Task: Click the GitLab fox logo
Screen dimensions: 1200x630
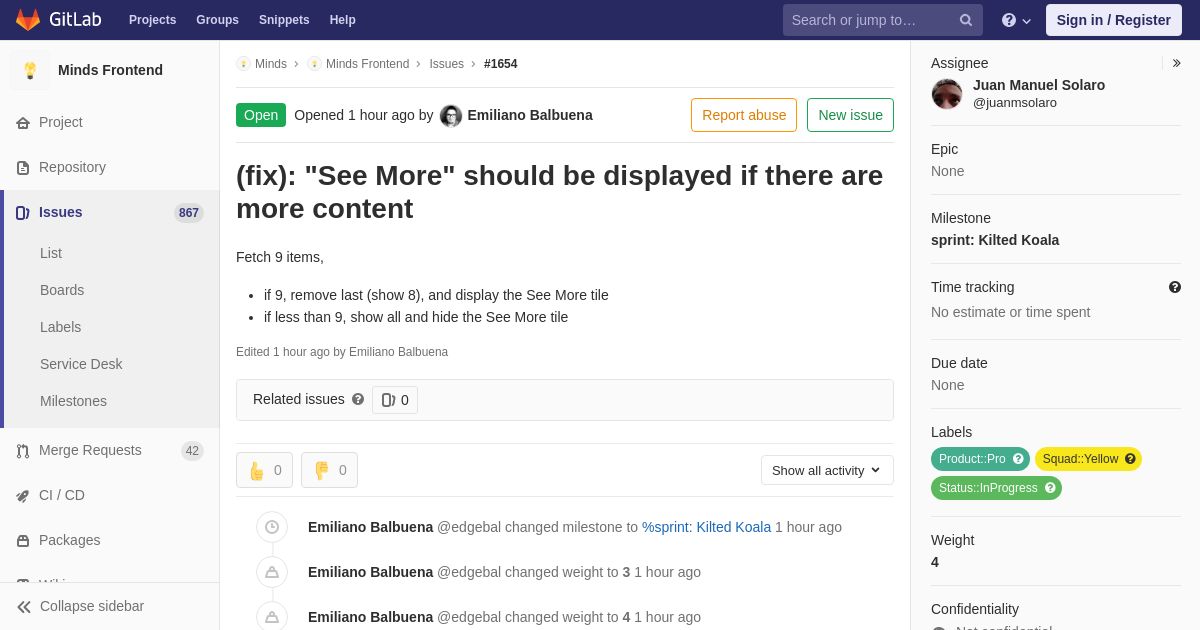Action: pos(28,20)
